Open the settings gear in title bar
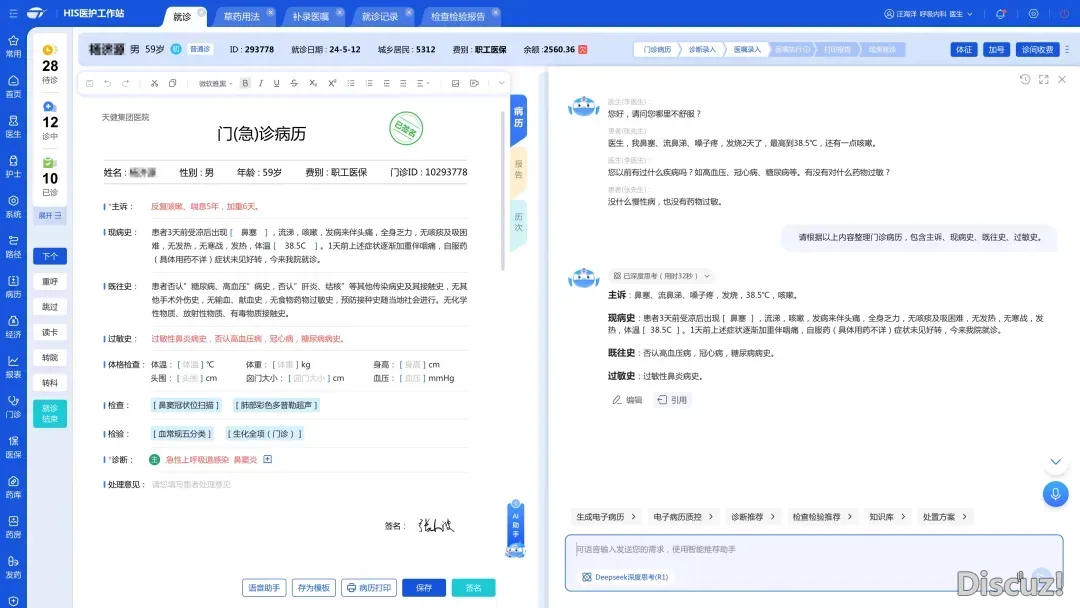 [1033, 14]
